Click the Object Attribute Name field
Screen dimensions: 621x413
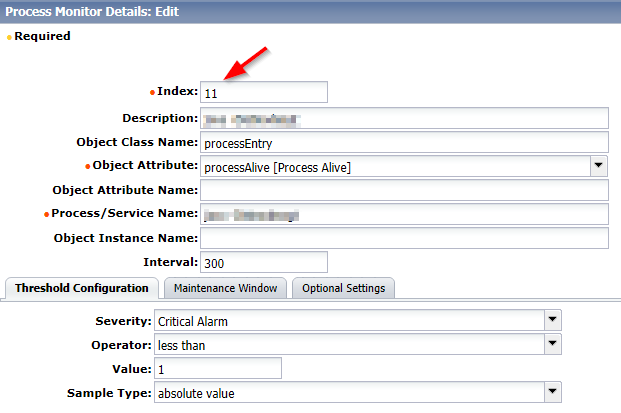(x=404, y=190)
